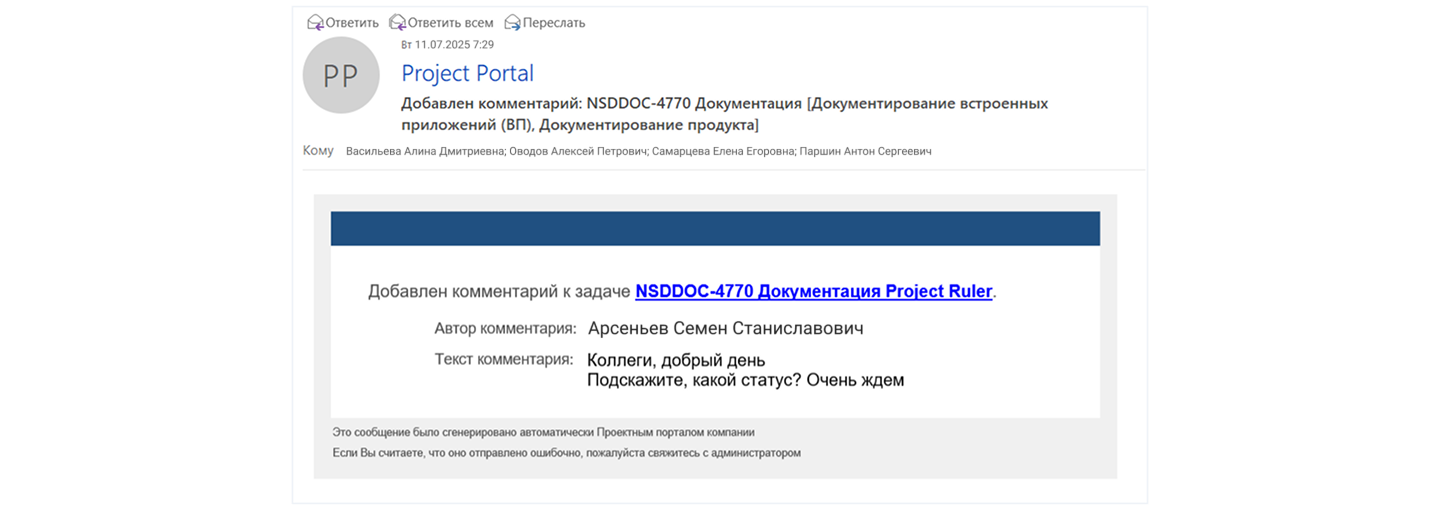1440x510 pixels.
Task: Click the comment line asking какой статус
Action: click(745, 380)
